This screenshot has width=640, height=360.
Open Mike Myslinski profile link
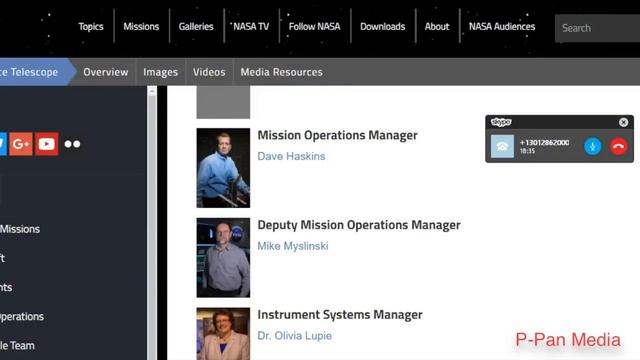(293, 246)
